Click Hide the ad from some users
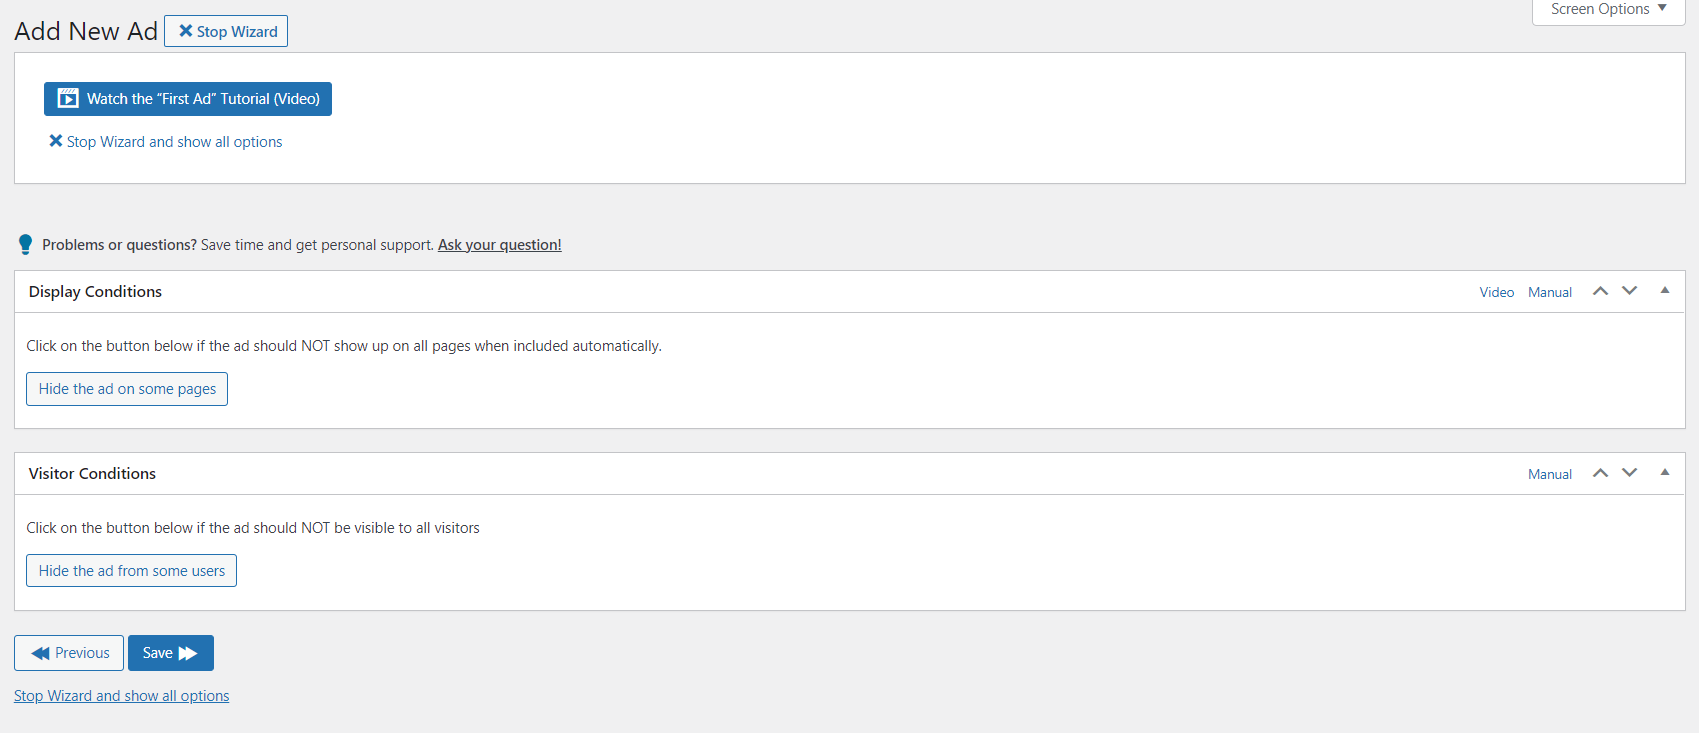This screenshot has width=1699, height=733. click(x=131, y=571)
